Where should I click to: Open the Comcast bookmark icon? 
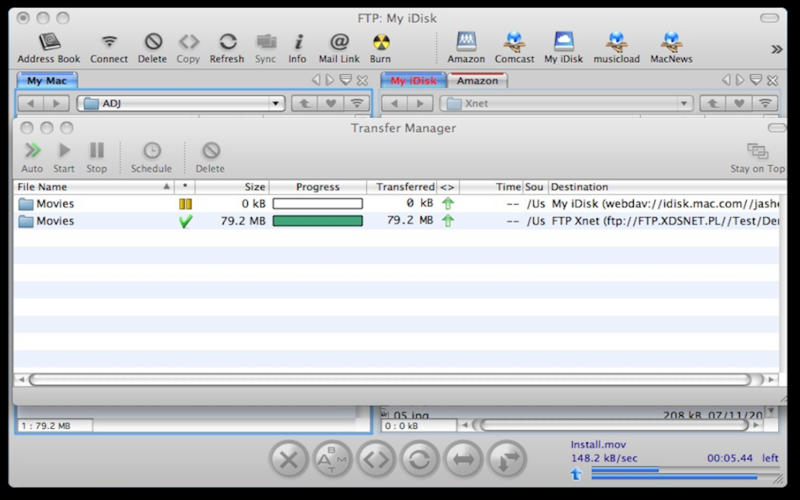[x=514, y=48]
